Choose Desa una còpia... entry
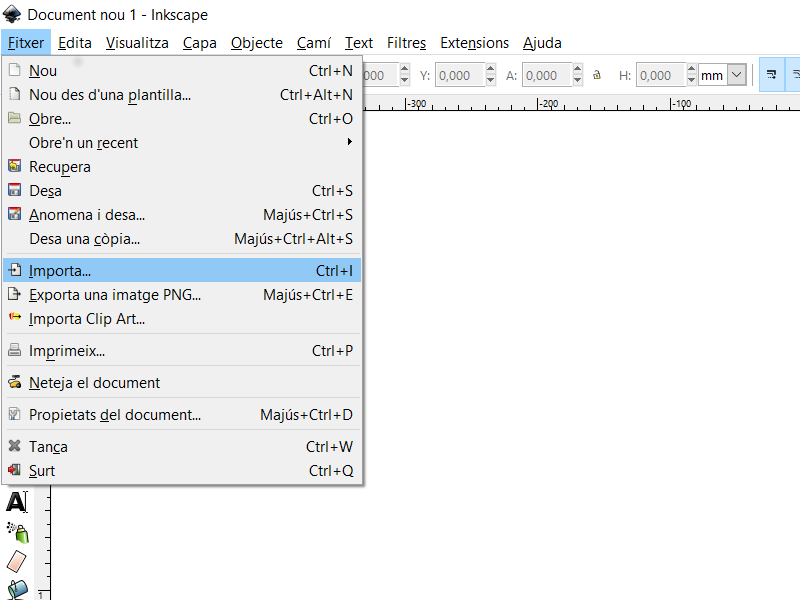Image resolution: width=800 pixels, height=600 pixels. pyautogui.click(x=182, y=238)
